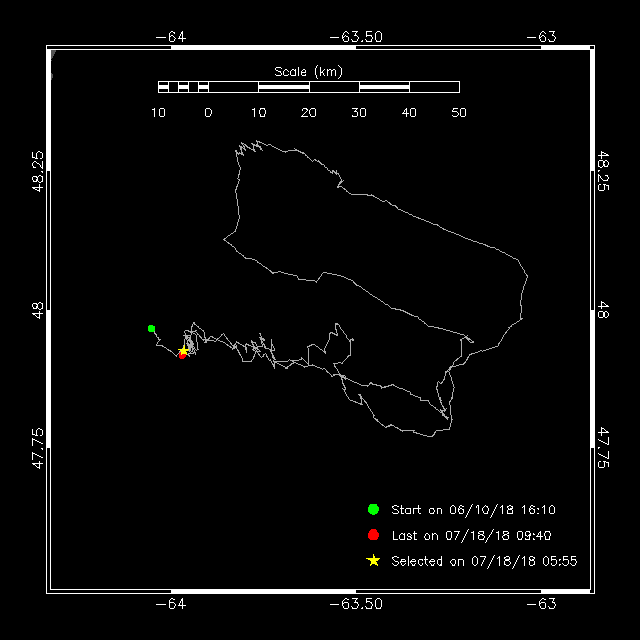Click the green start point marker on track

point(151,329)
